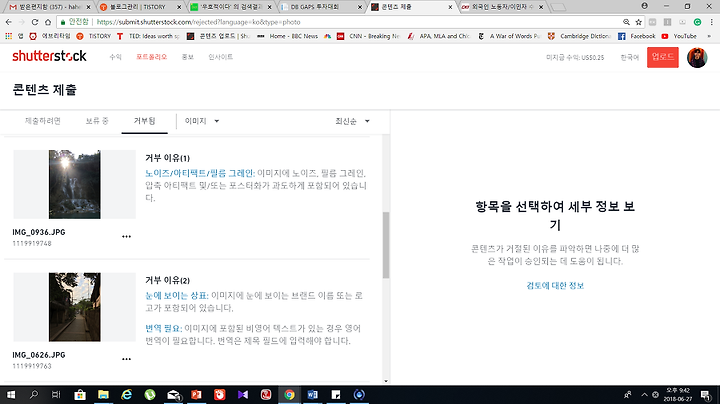
Task: Select the 거부됨 tab
Action: click(x=145, y=121)
